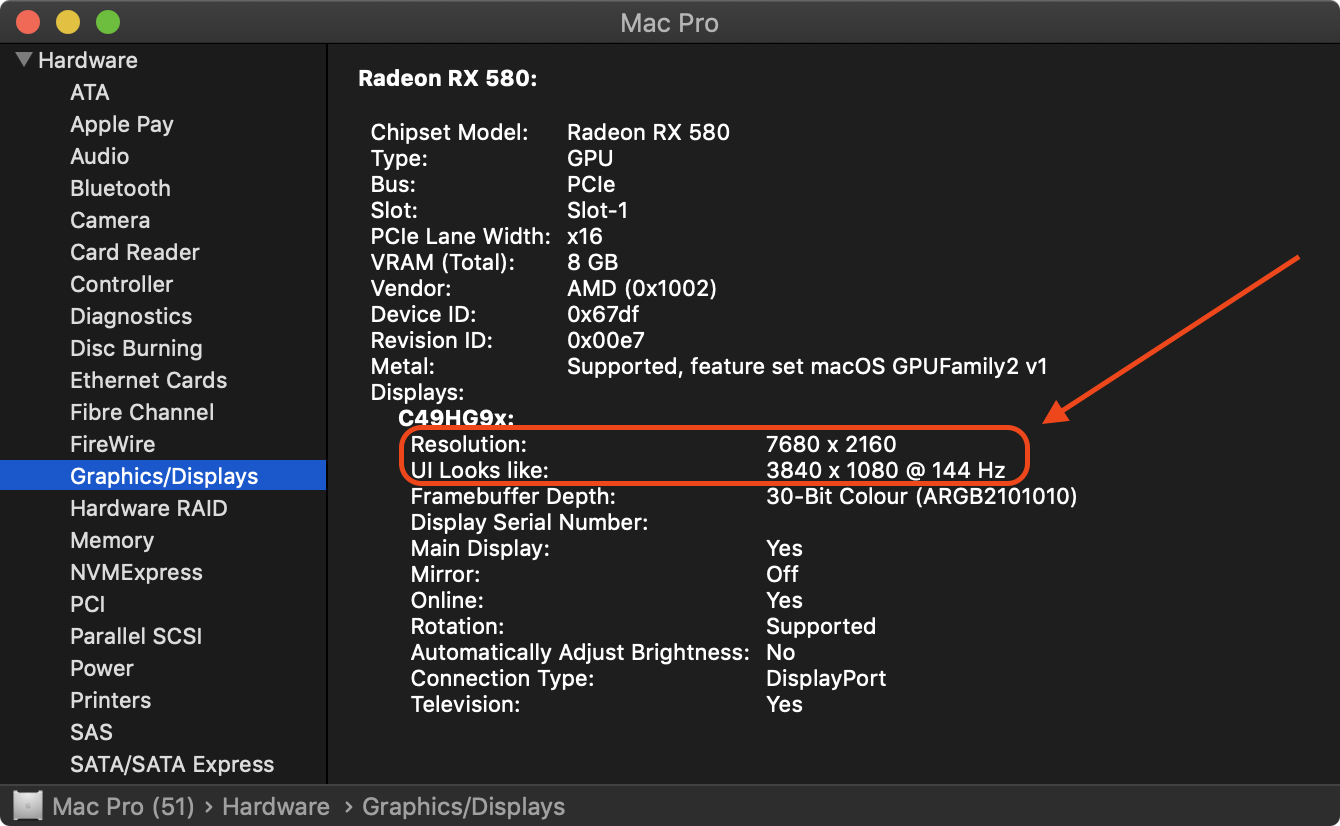Select Power in the sidebar
Screen dimensions: 1340x826
102,668
